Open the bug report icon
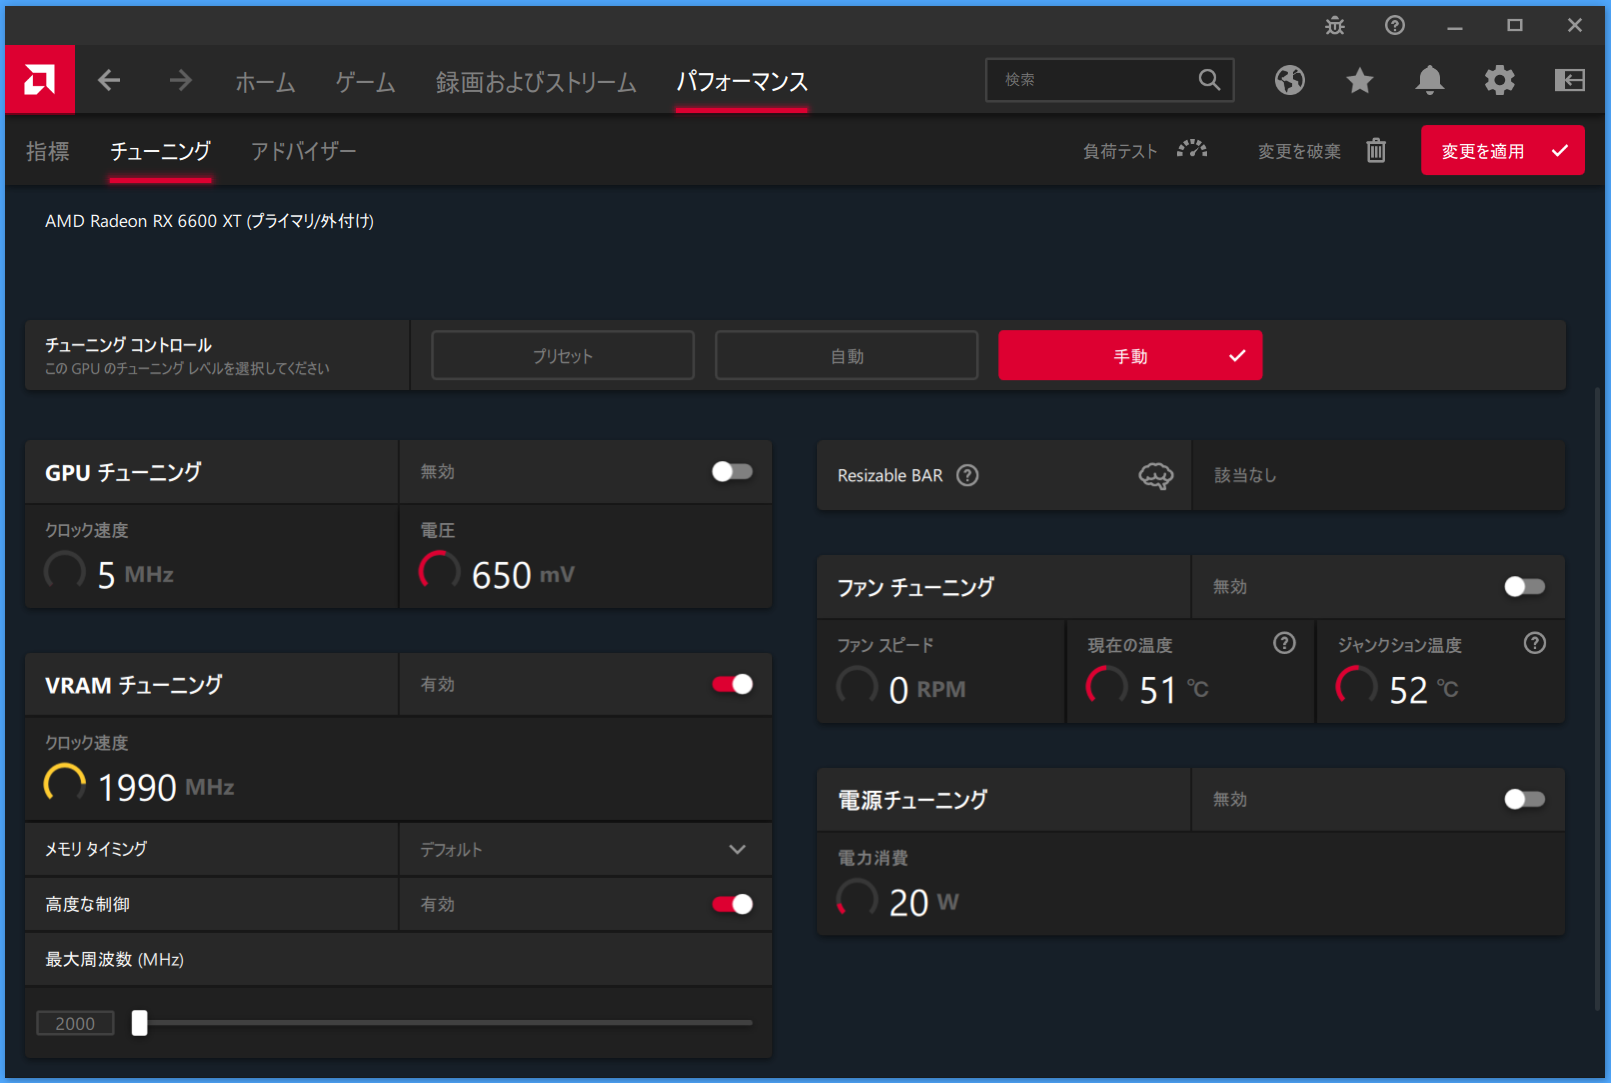The height and width of the screenshot is (1083, 1611). point(1335,26)
